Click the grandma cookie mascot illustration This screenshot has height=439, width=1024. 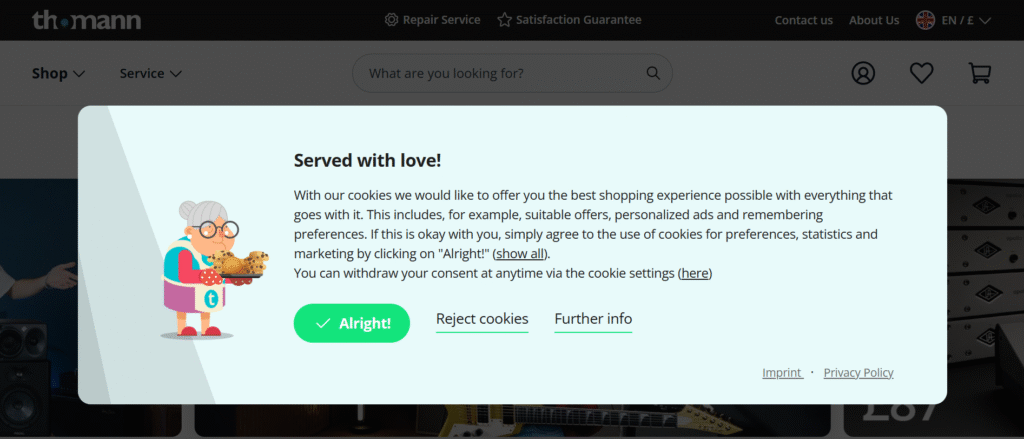[210, 268]
